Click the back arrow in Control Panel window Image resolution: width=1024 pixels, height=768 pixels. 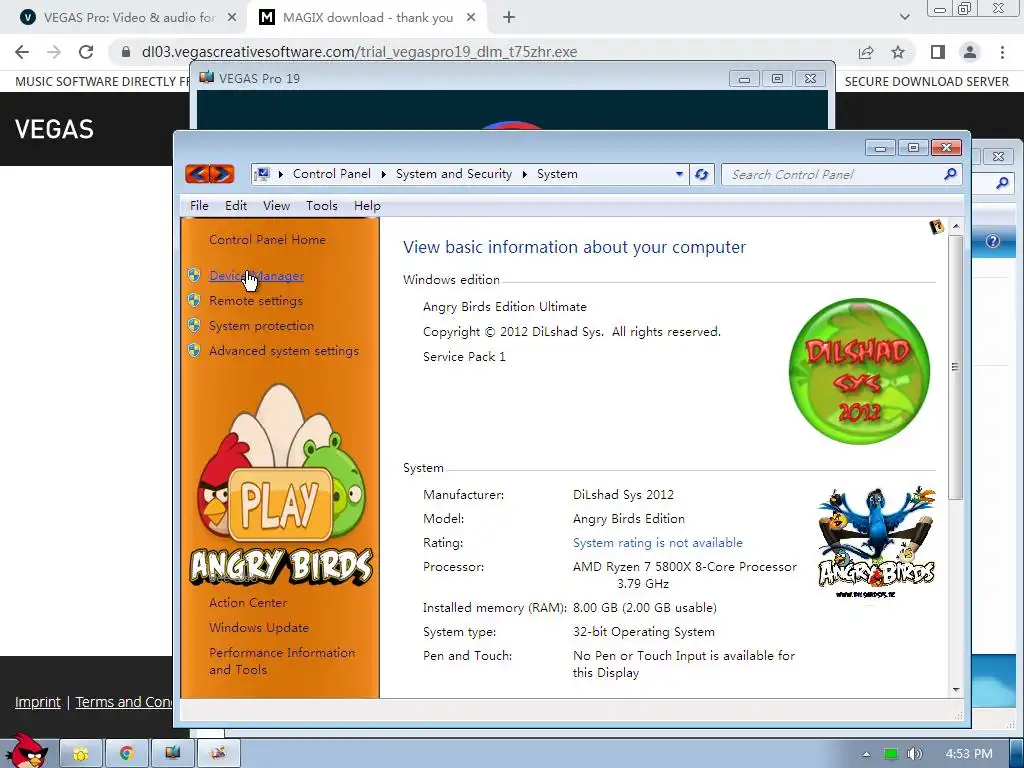(198, 174)
